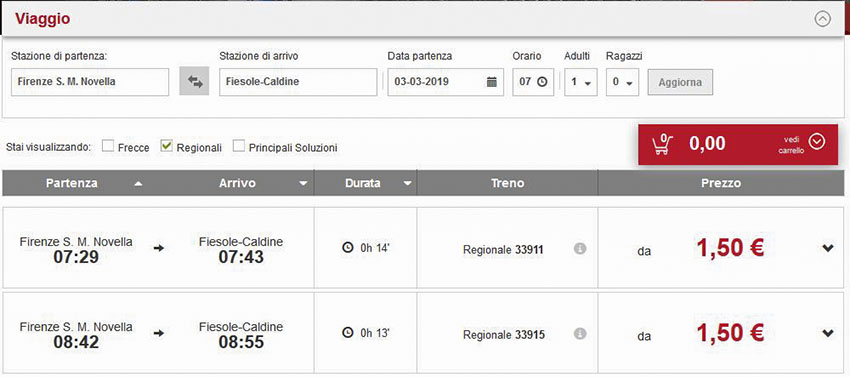This screenshot has height=377, width=850.
Task: Swap departure and arrival stations
Action: pyautogui.click(x=194, y=82)
